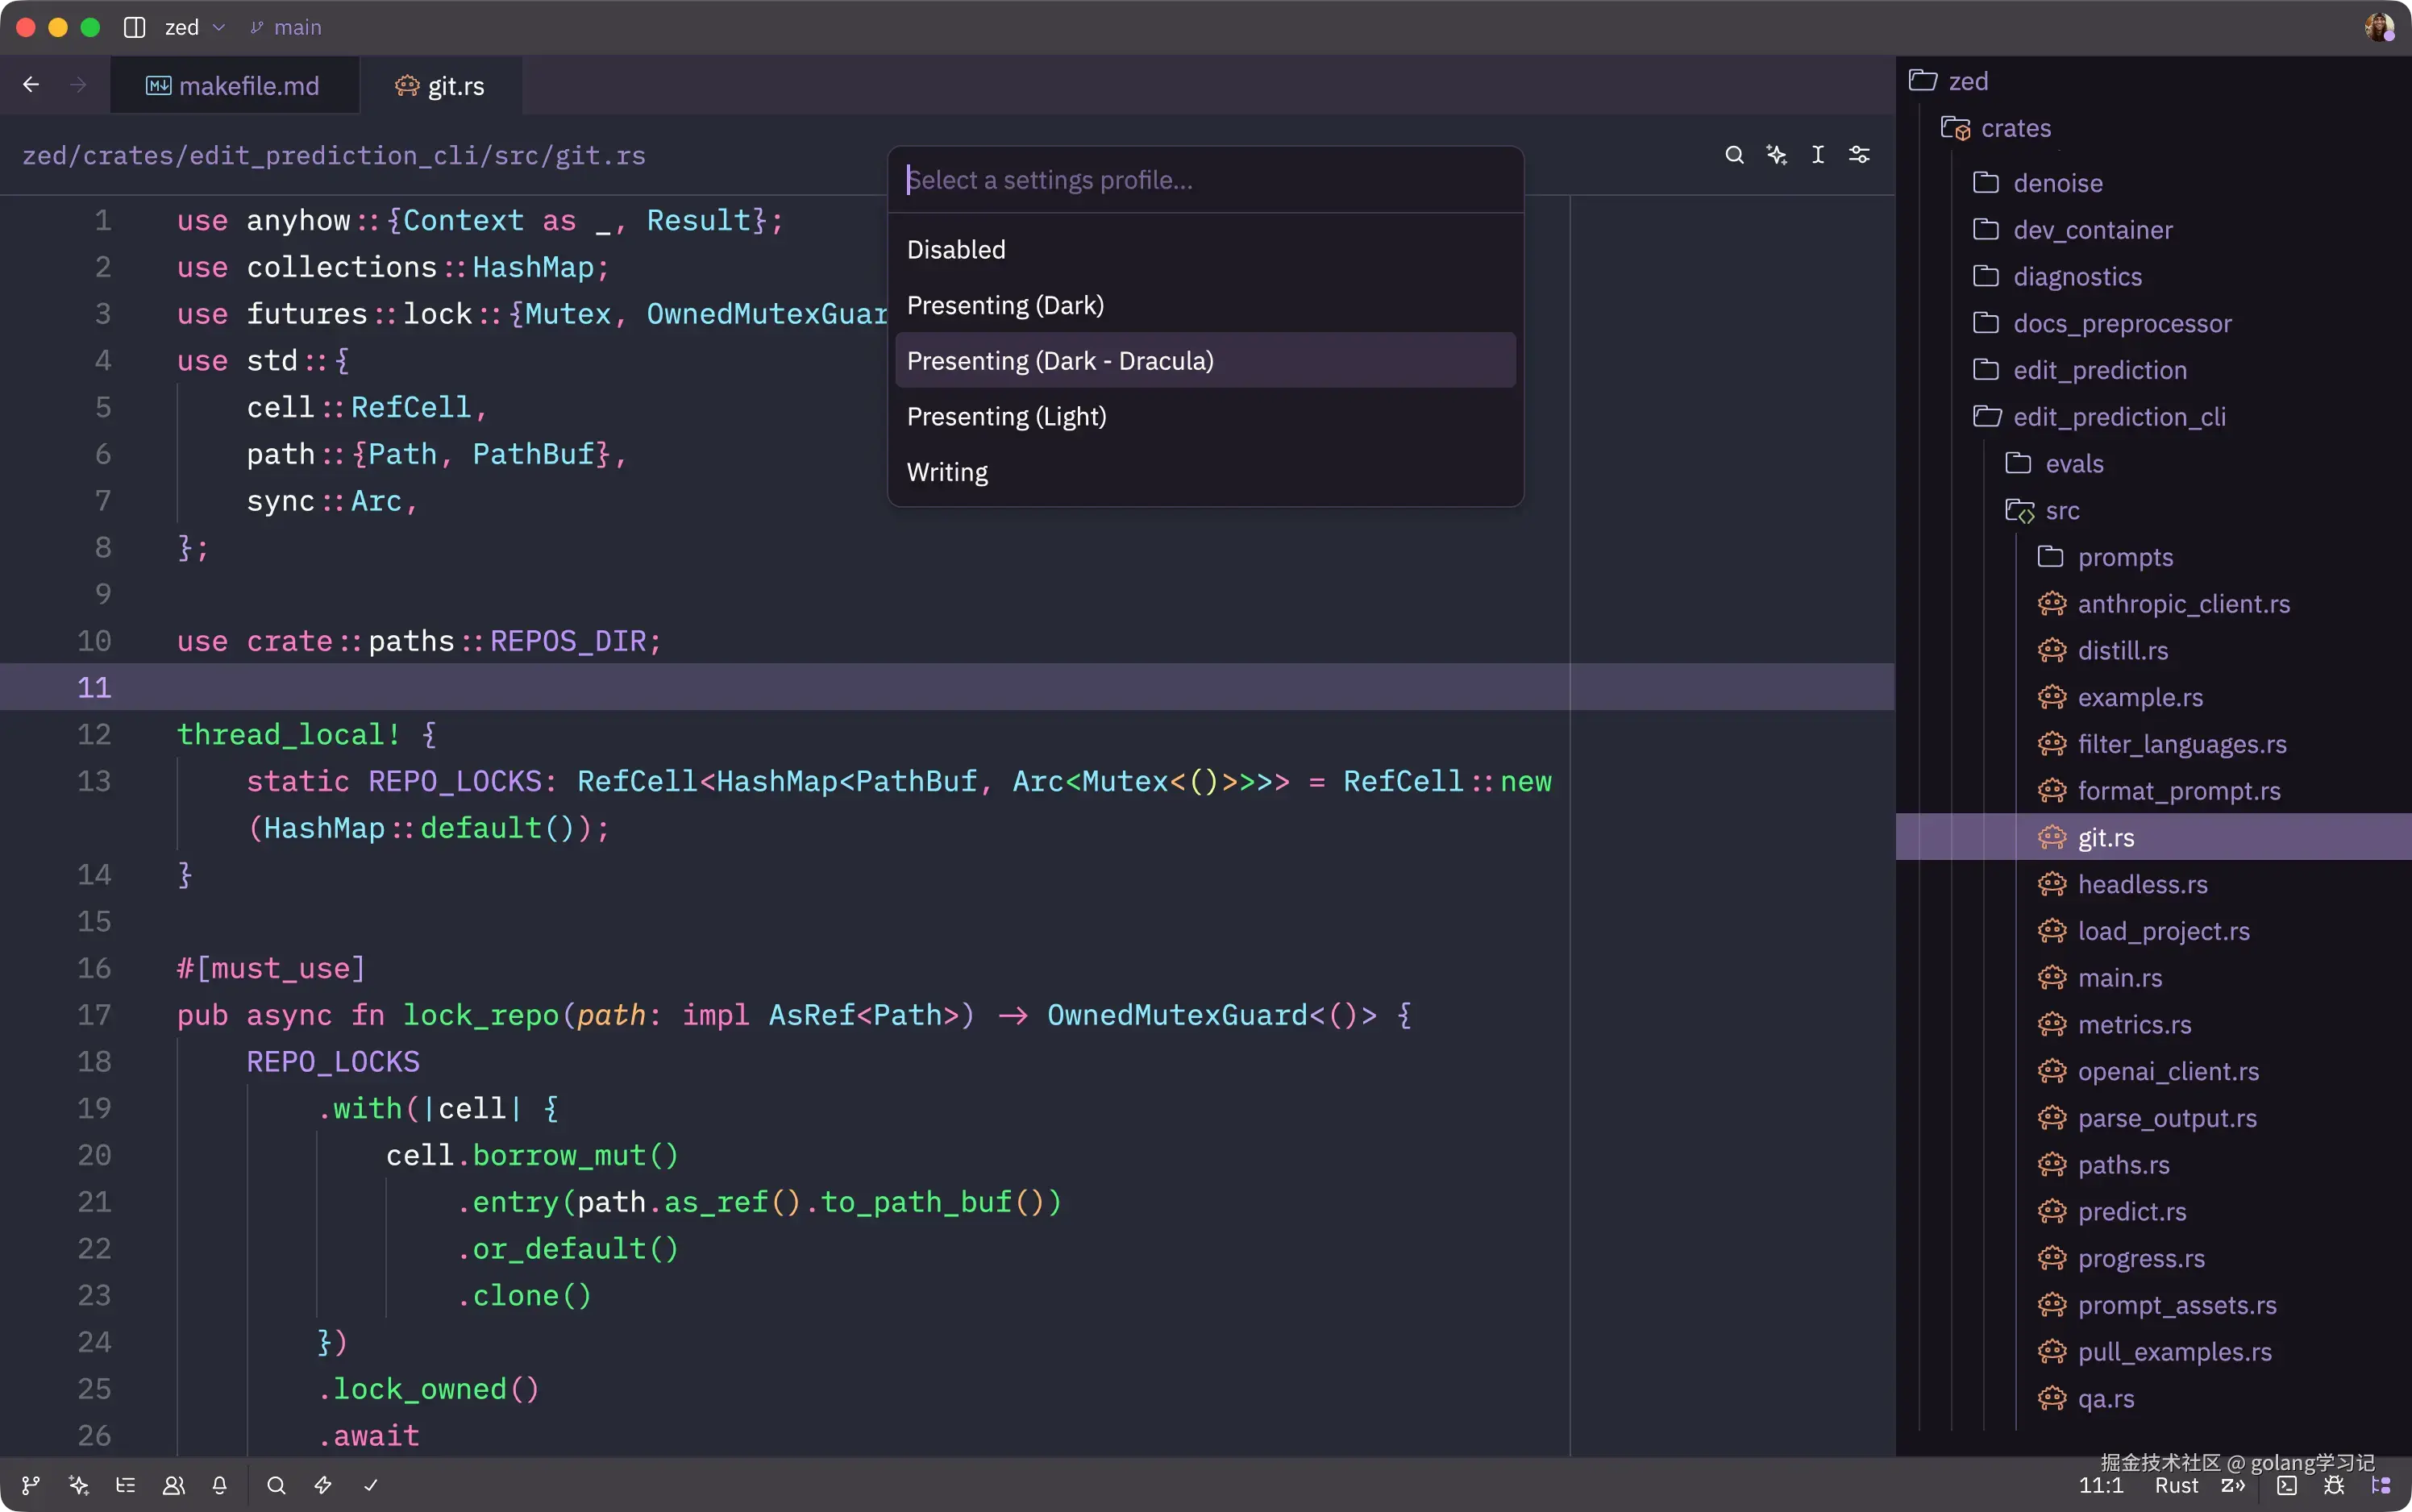Open the git branch panel icon
The width and height of the screenshot is (2412, 1512).
(31, 1485)
